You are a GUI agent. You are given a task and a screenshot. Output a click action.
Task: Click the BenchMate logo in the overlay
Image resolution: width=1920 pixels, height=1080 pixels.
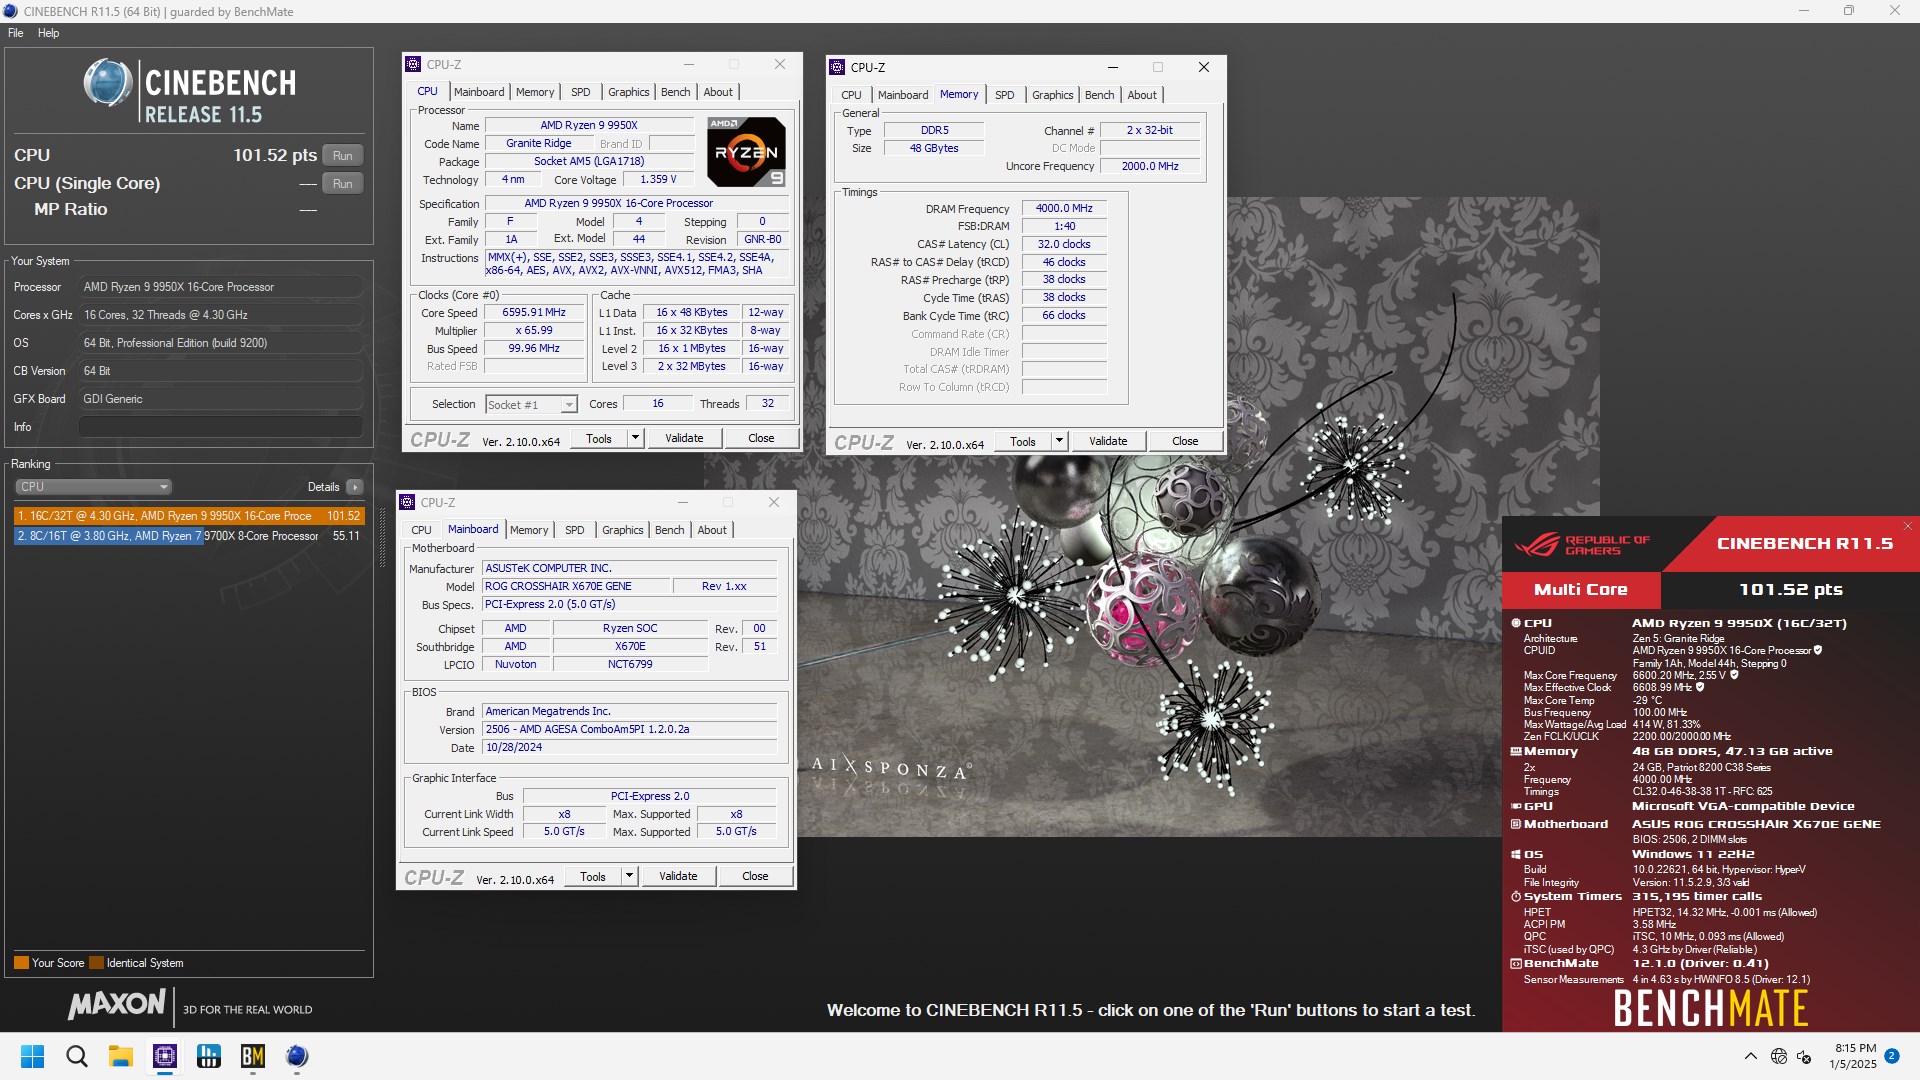point(1711,1008)
